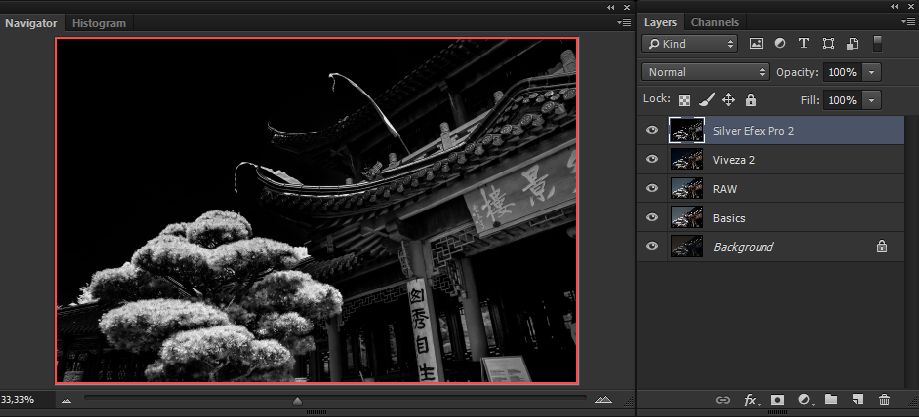The height and width of the screenshot is (417, 919).
Task: Filter layers by adjustment layer icon
Action: (x=780, y=43)
